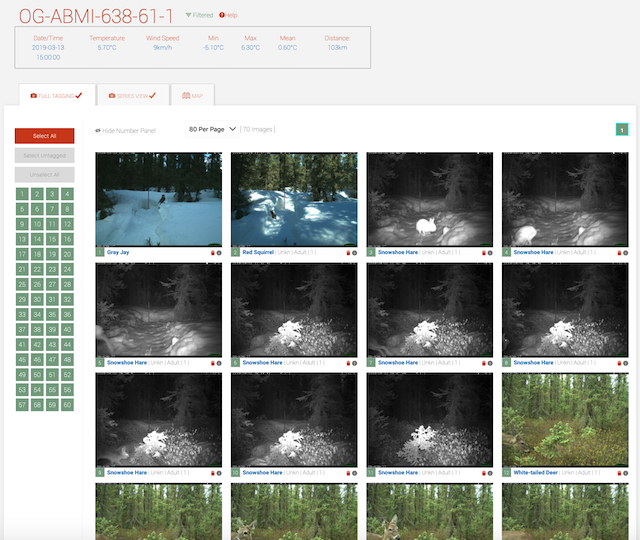
Task: Click the gray circle icon on image 10 row
Action: [x=355, y=473]
